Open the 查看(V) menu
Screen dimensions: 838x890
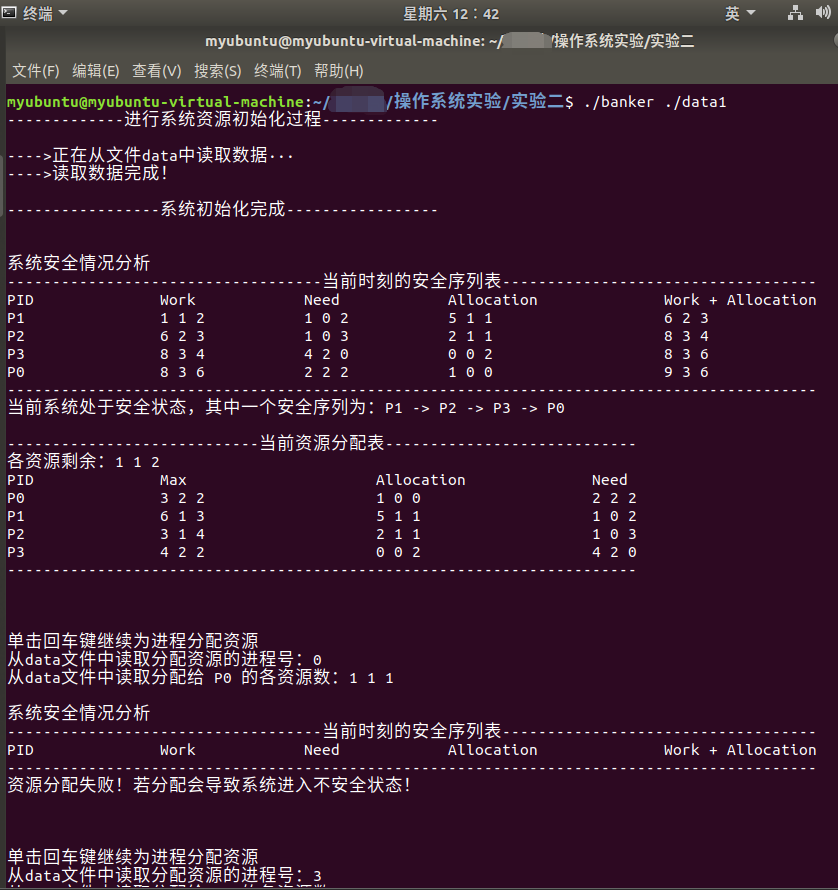coord(157,71)
